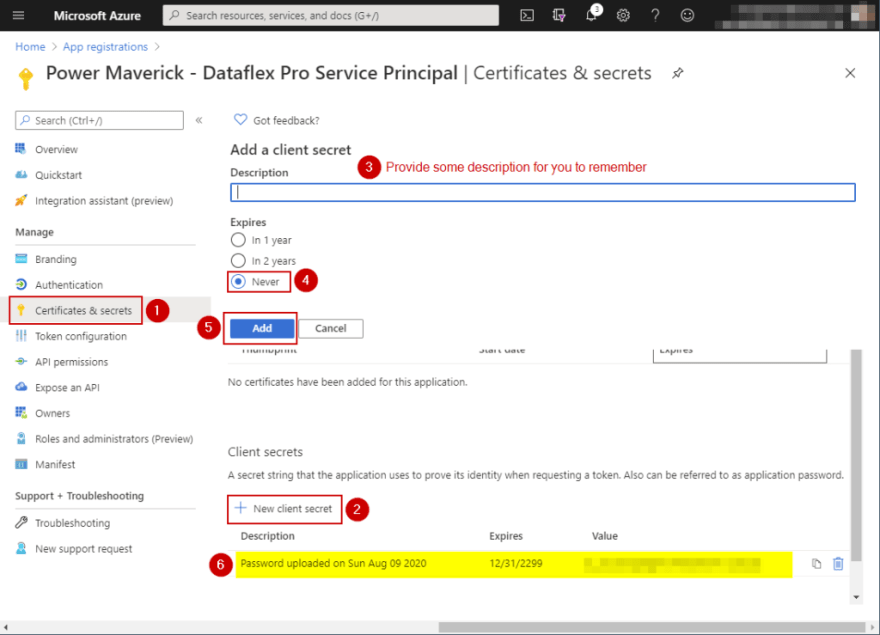Click the Owners icon
This screenshot has width=880, height=635.
tap(21, 413)
